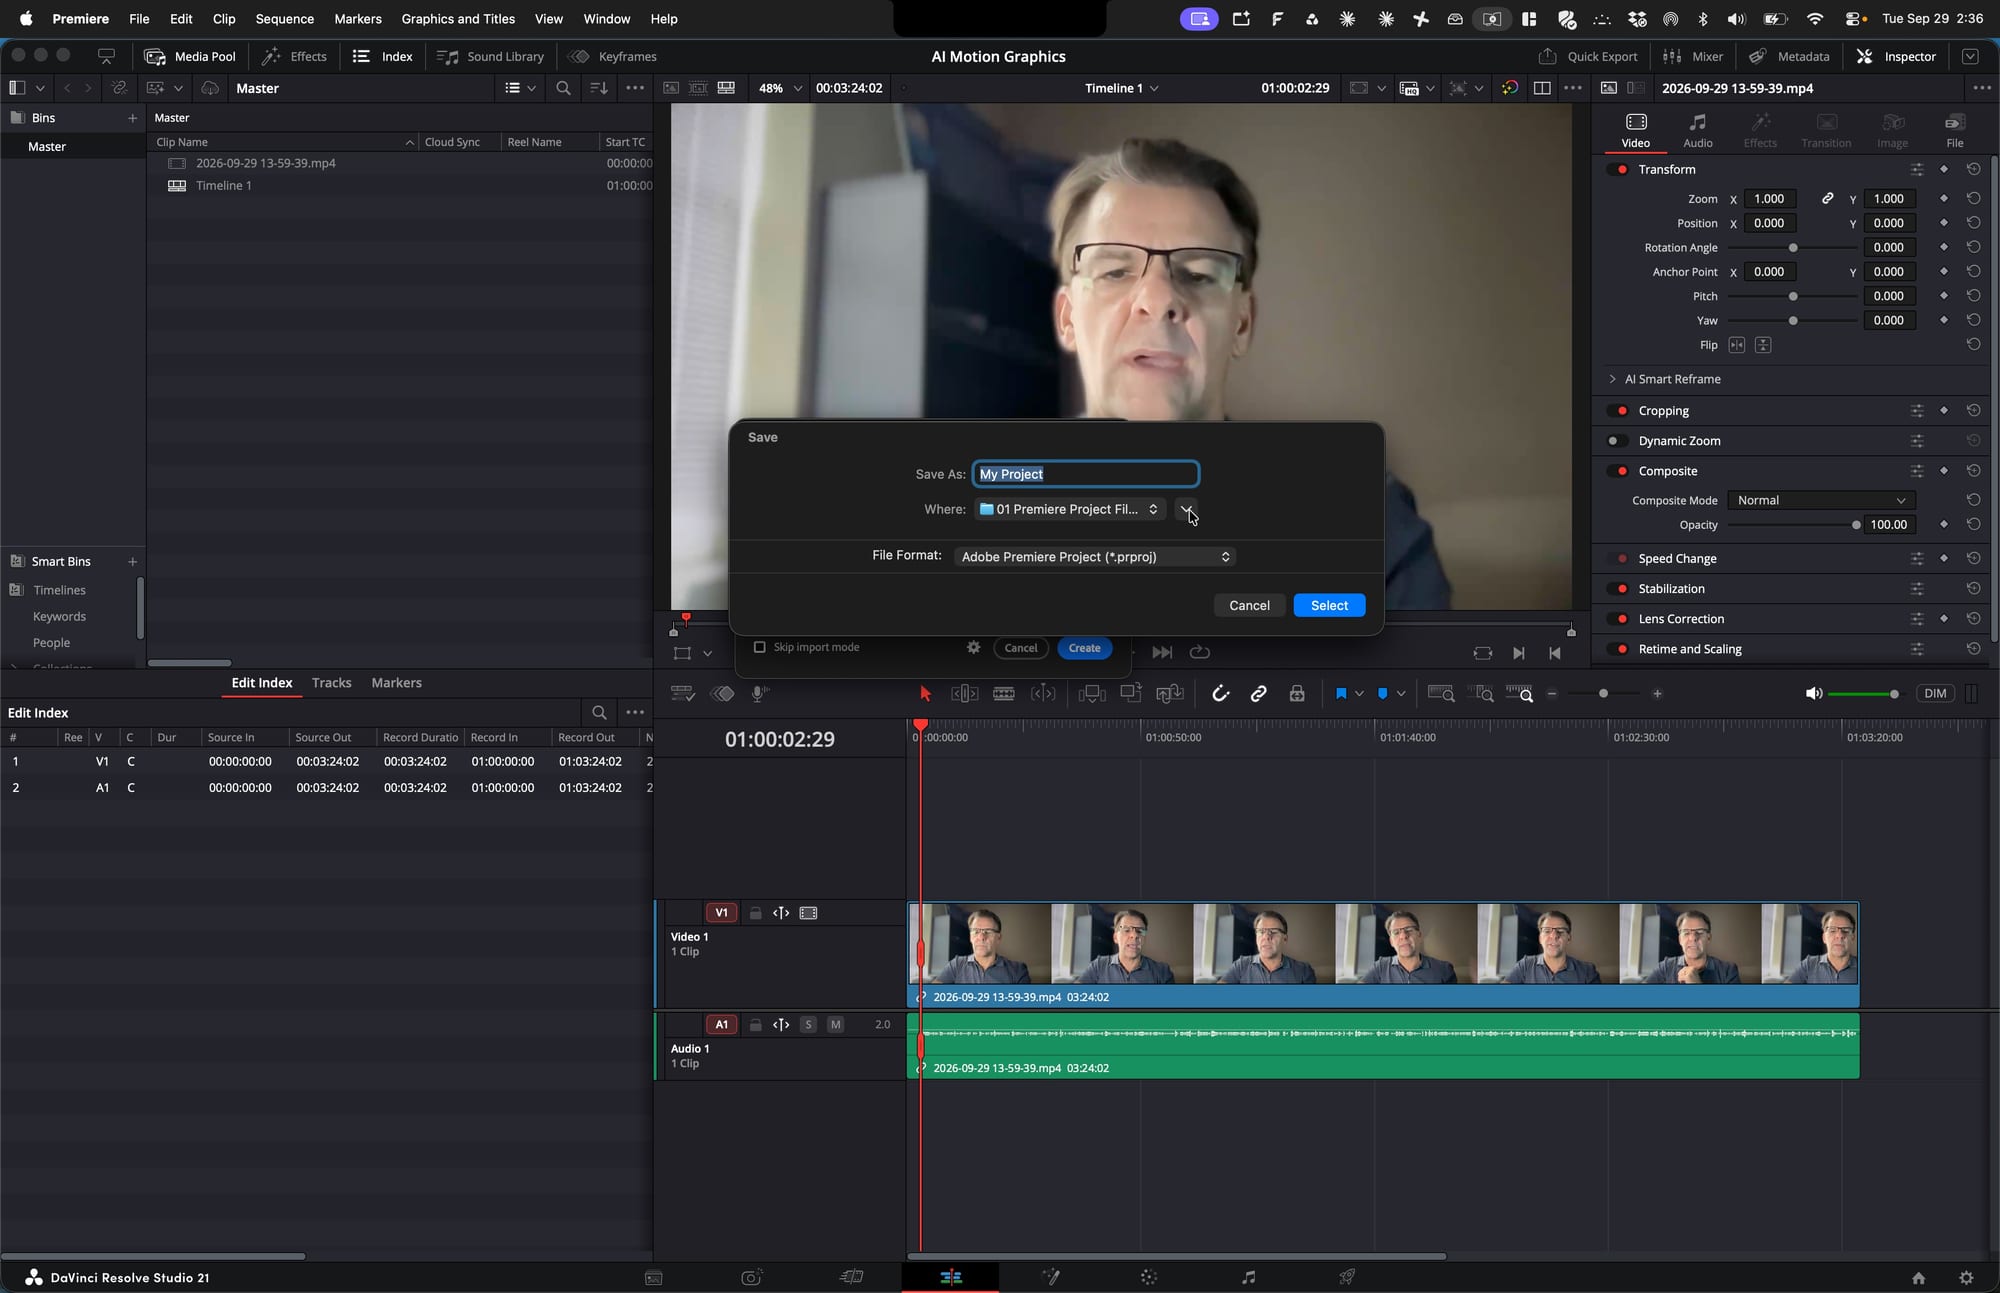
Task: Solo the Audio 1 track
Action: [808, 1024]
